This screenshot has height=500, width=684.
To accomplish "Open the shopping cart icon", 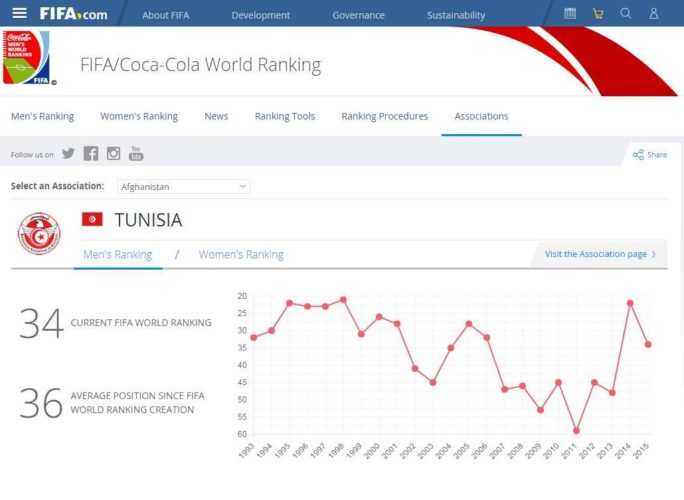I will [598, 14].
